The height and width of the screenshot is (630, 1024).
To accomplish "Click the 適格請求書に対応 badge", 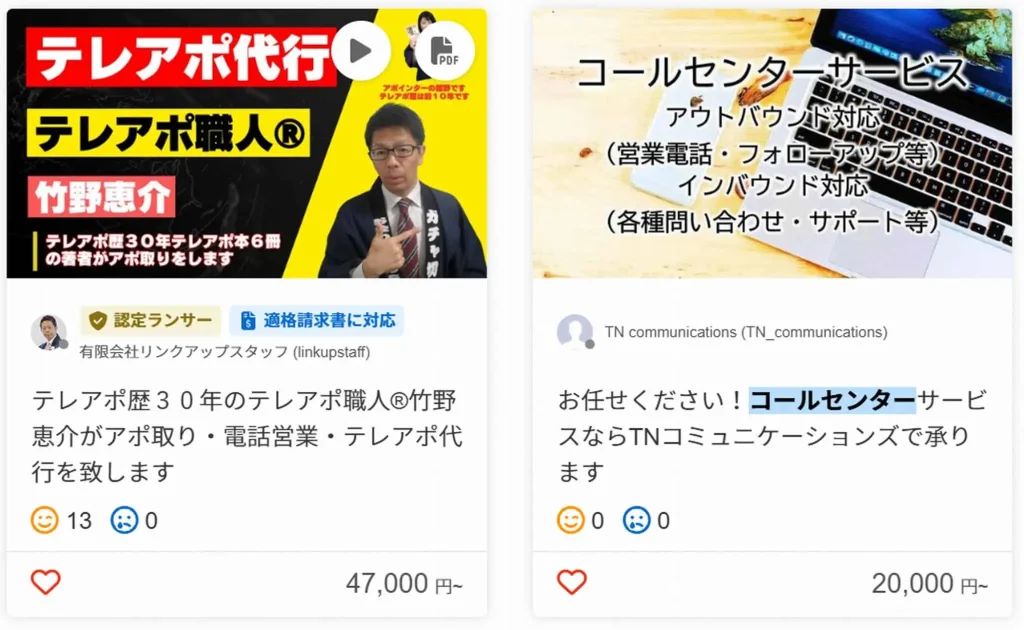I will 317,321.
